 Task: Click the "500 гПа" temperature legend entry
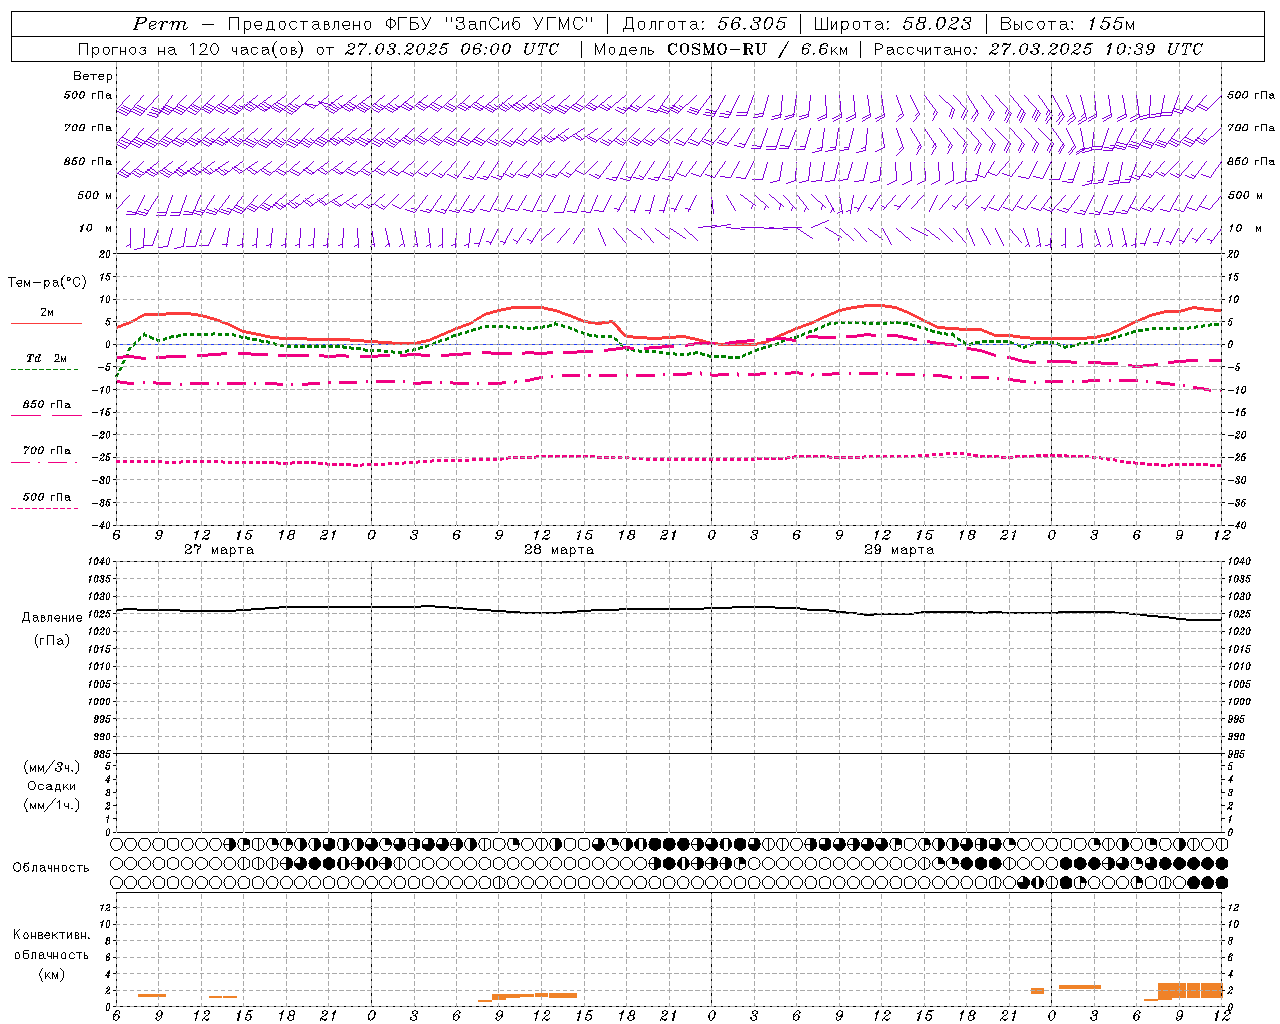coord(47,497)
